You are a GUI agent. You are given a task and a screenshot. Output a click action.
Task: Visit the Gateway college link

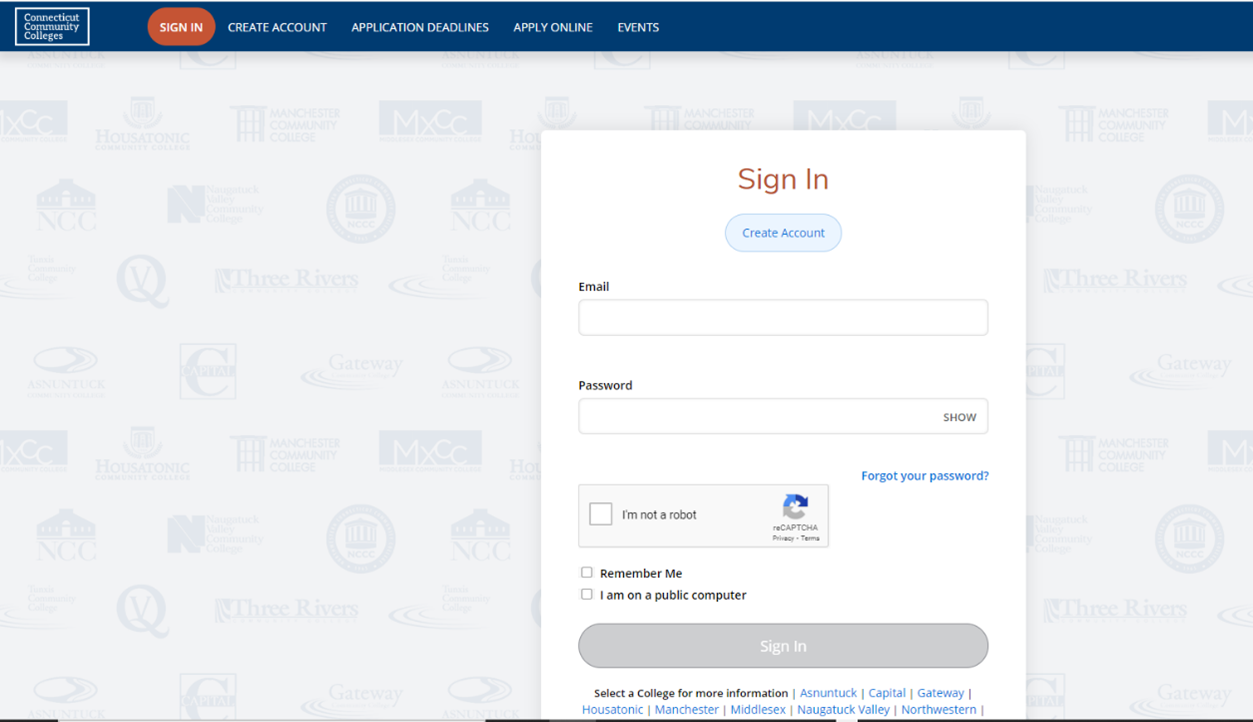941,693
